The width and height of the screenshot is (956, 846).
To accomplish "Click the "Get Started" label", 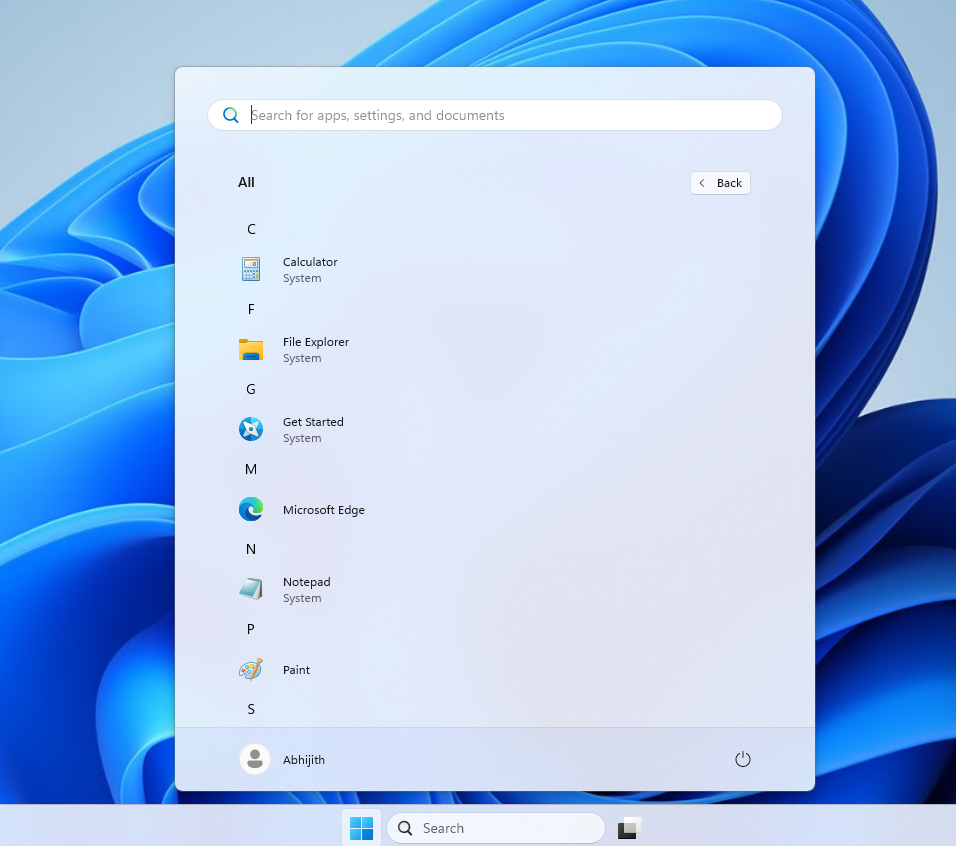I will click(x=313, y=422).
